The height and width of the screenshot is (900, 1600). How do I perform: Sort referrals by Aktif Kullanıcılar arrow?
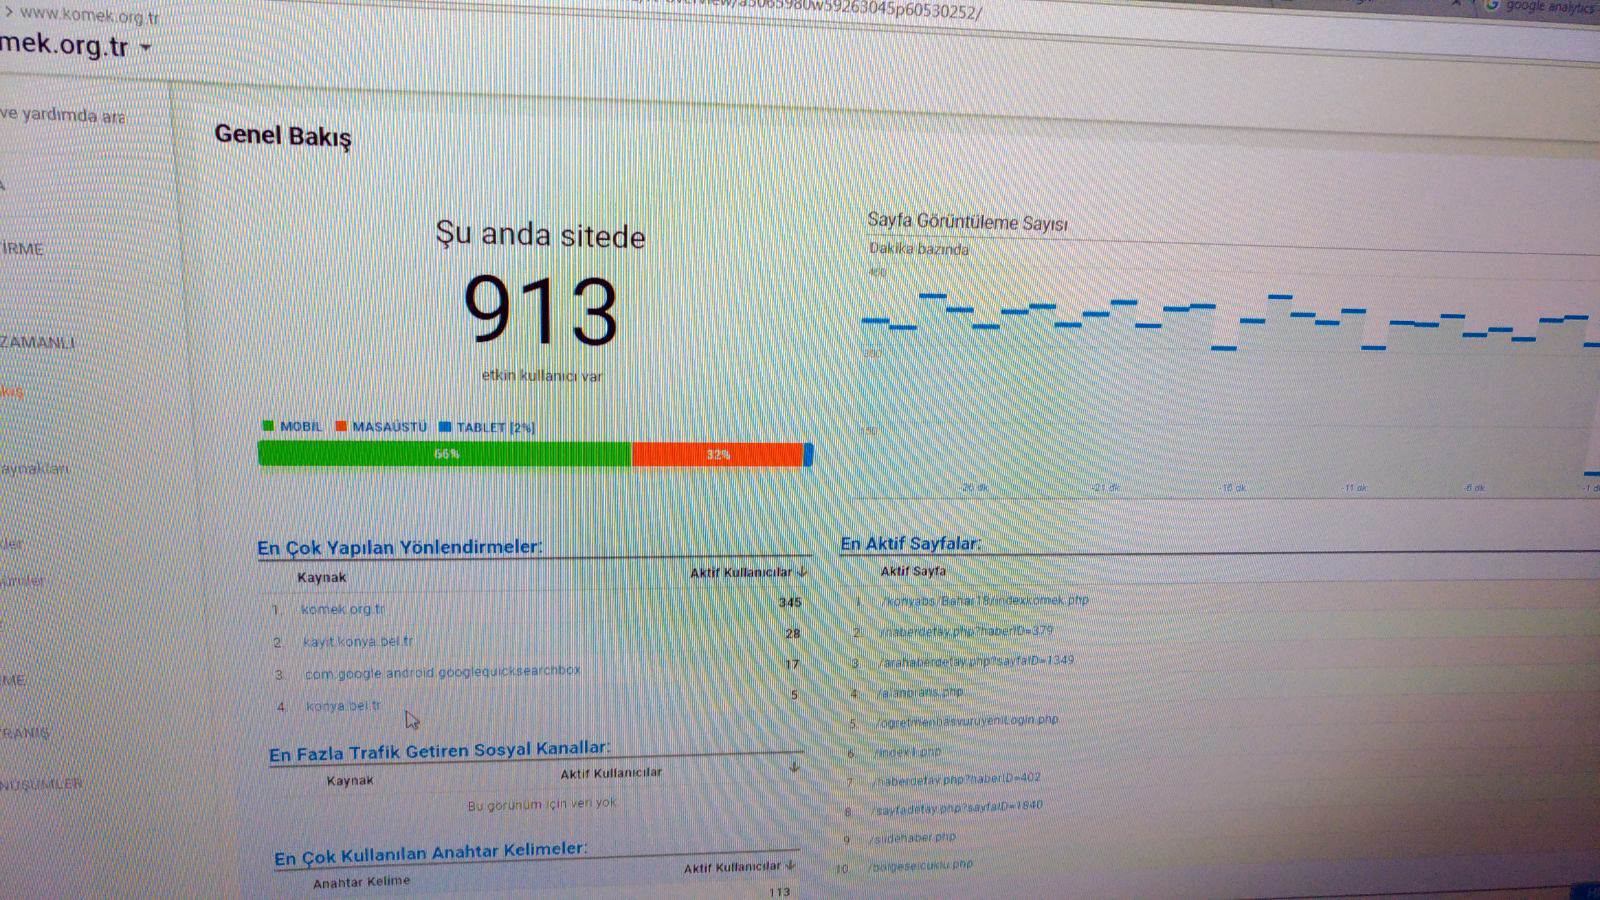coord(802,572)
